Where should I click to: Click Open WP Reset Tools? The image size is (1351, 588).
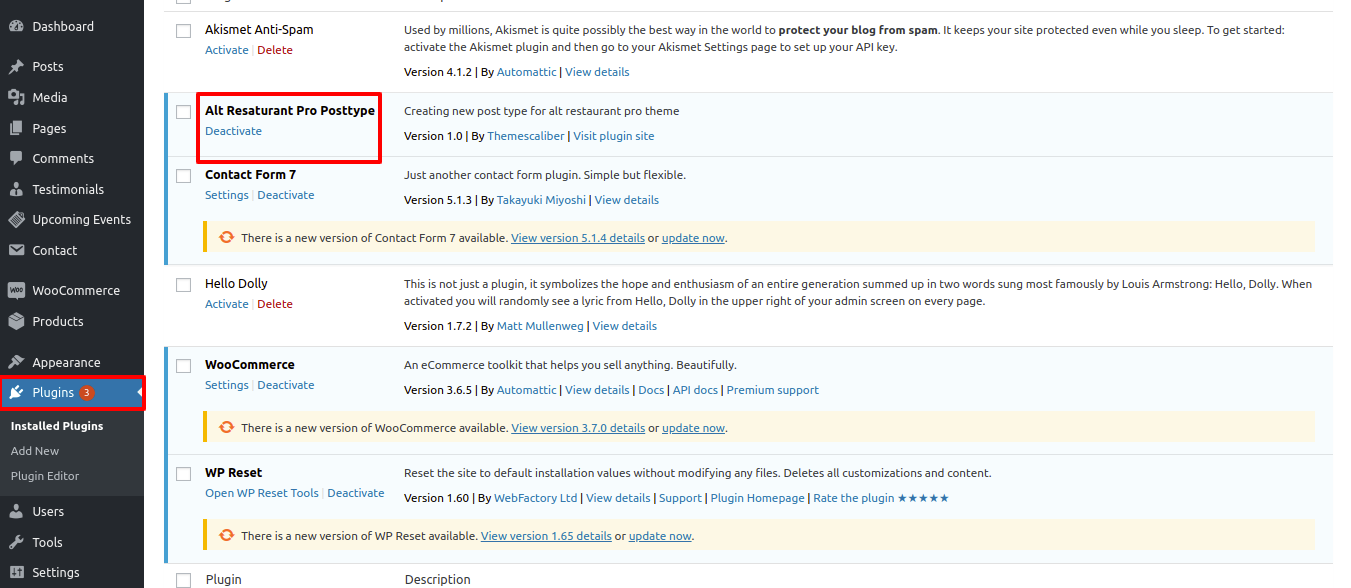pos(262,493)
